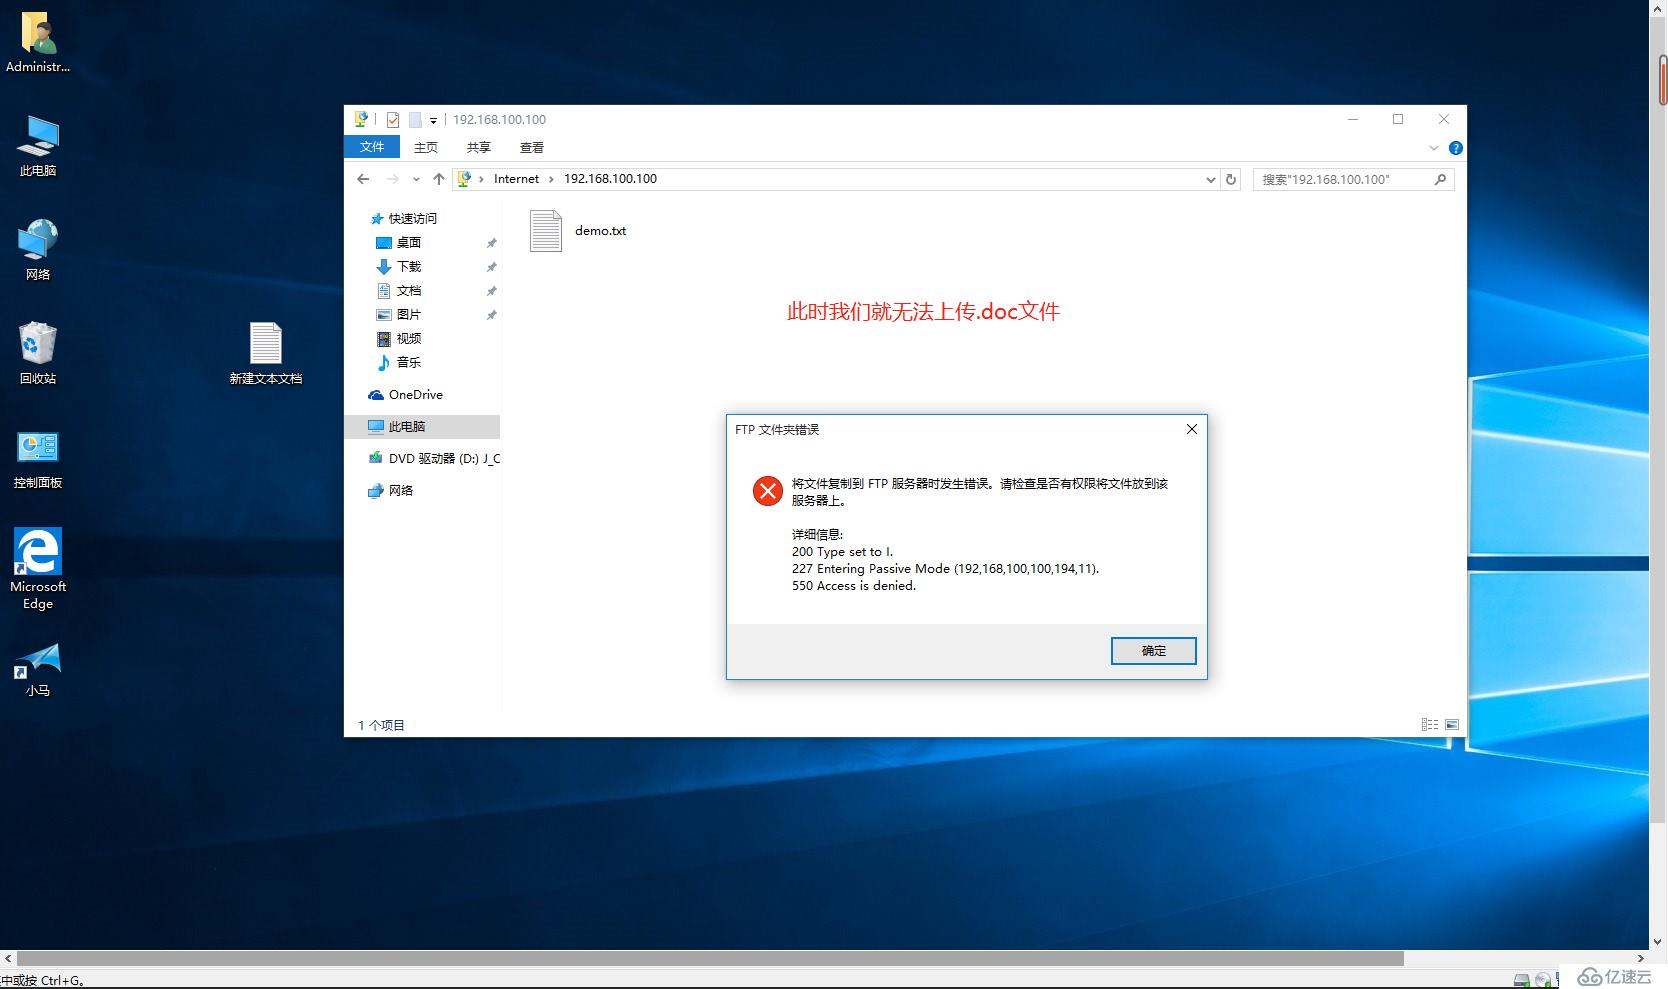
Task: Select the demo.txt file icon
Action: coord(546,231)
